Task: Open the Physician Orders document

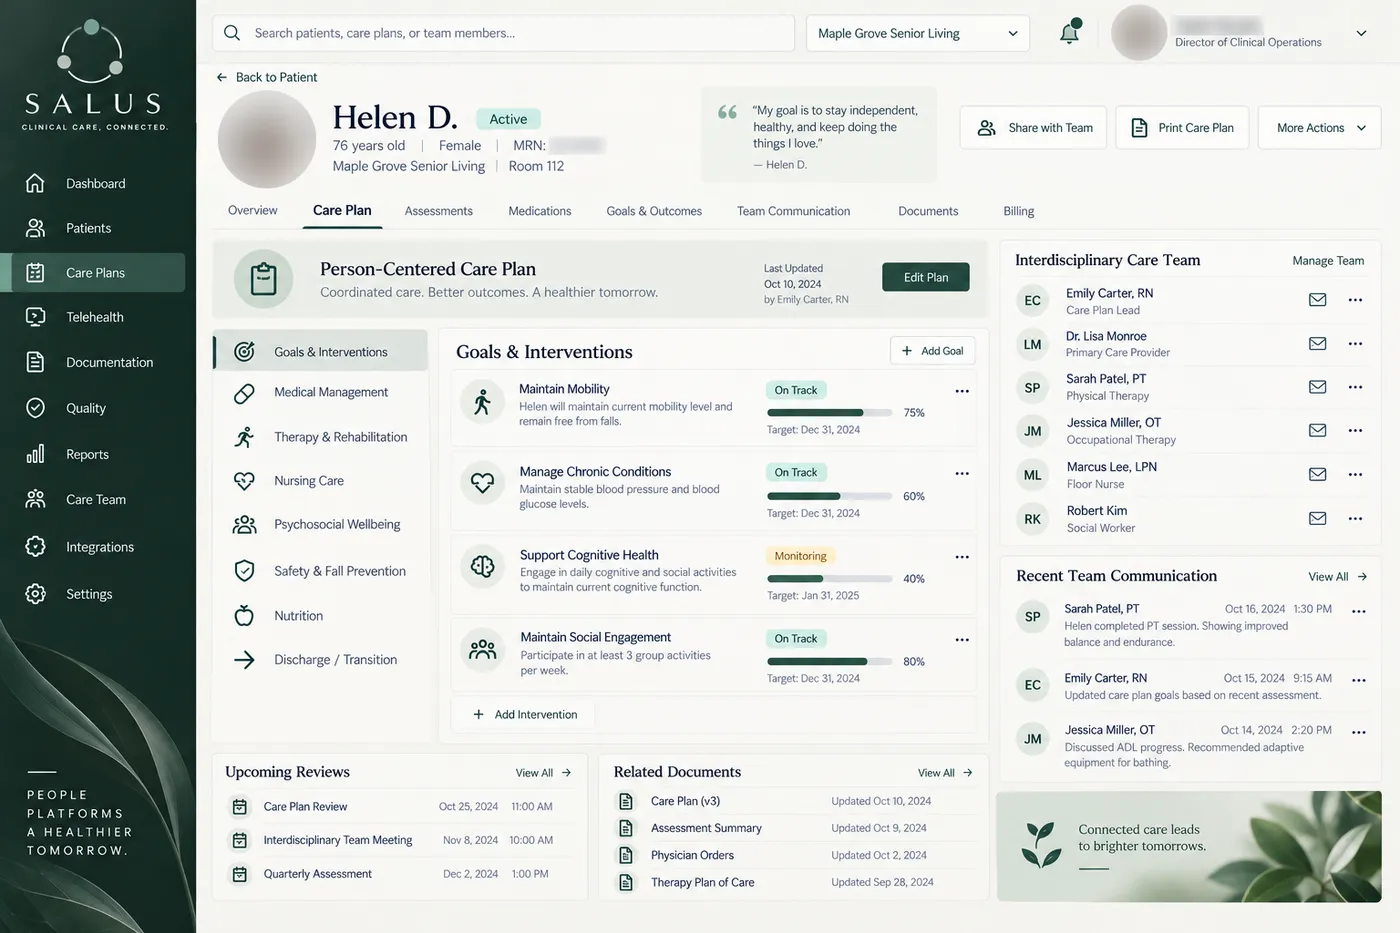Action: tap(692, 856)
